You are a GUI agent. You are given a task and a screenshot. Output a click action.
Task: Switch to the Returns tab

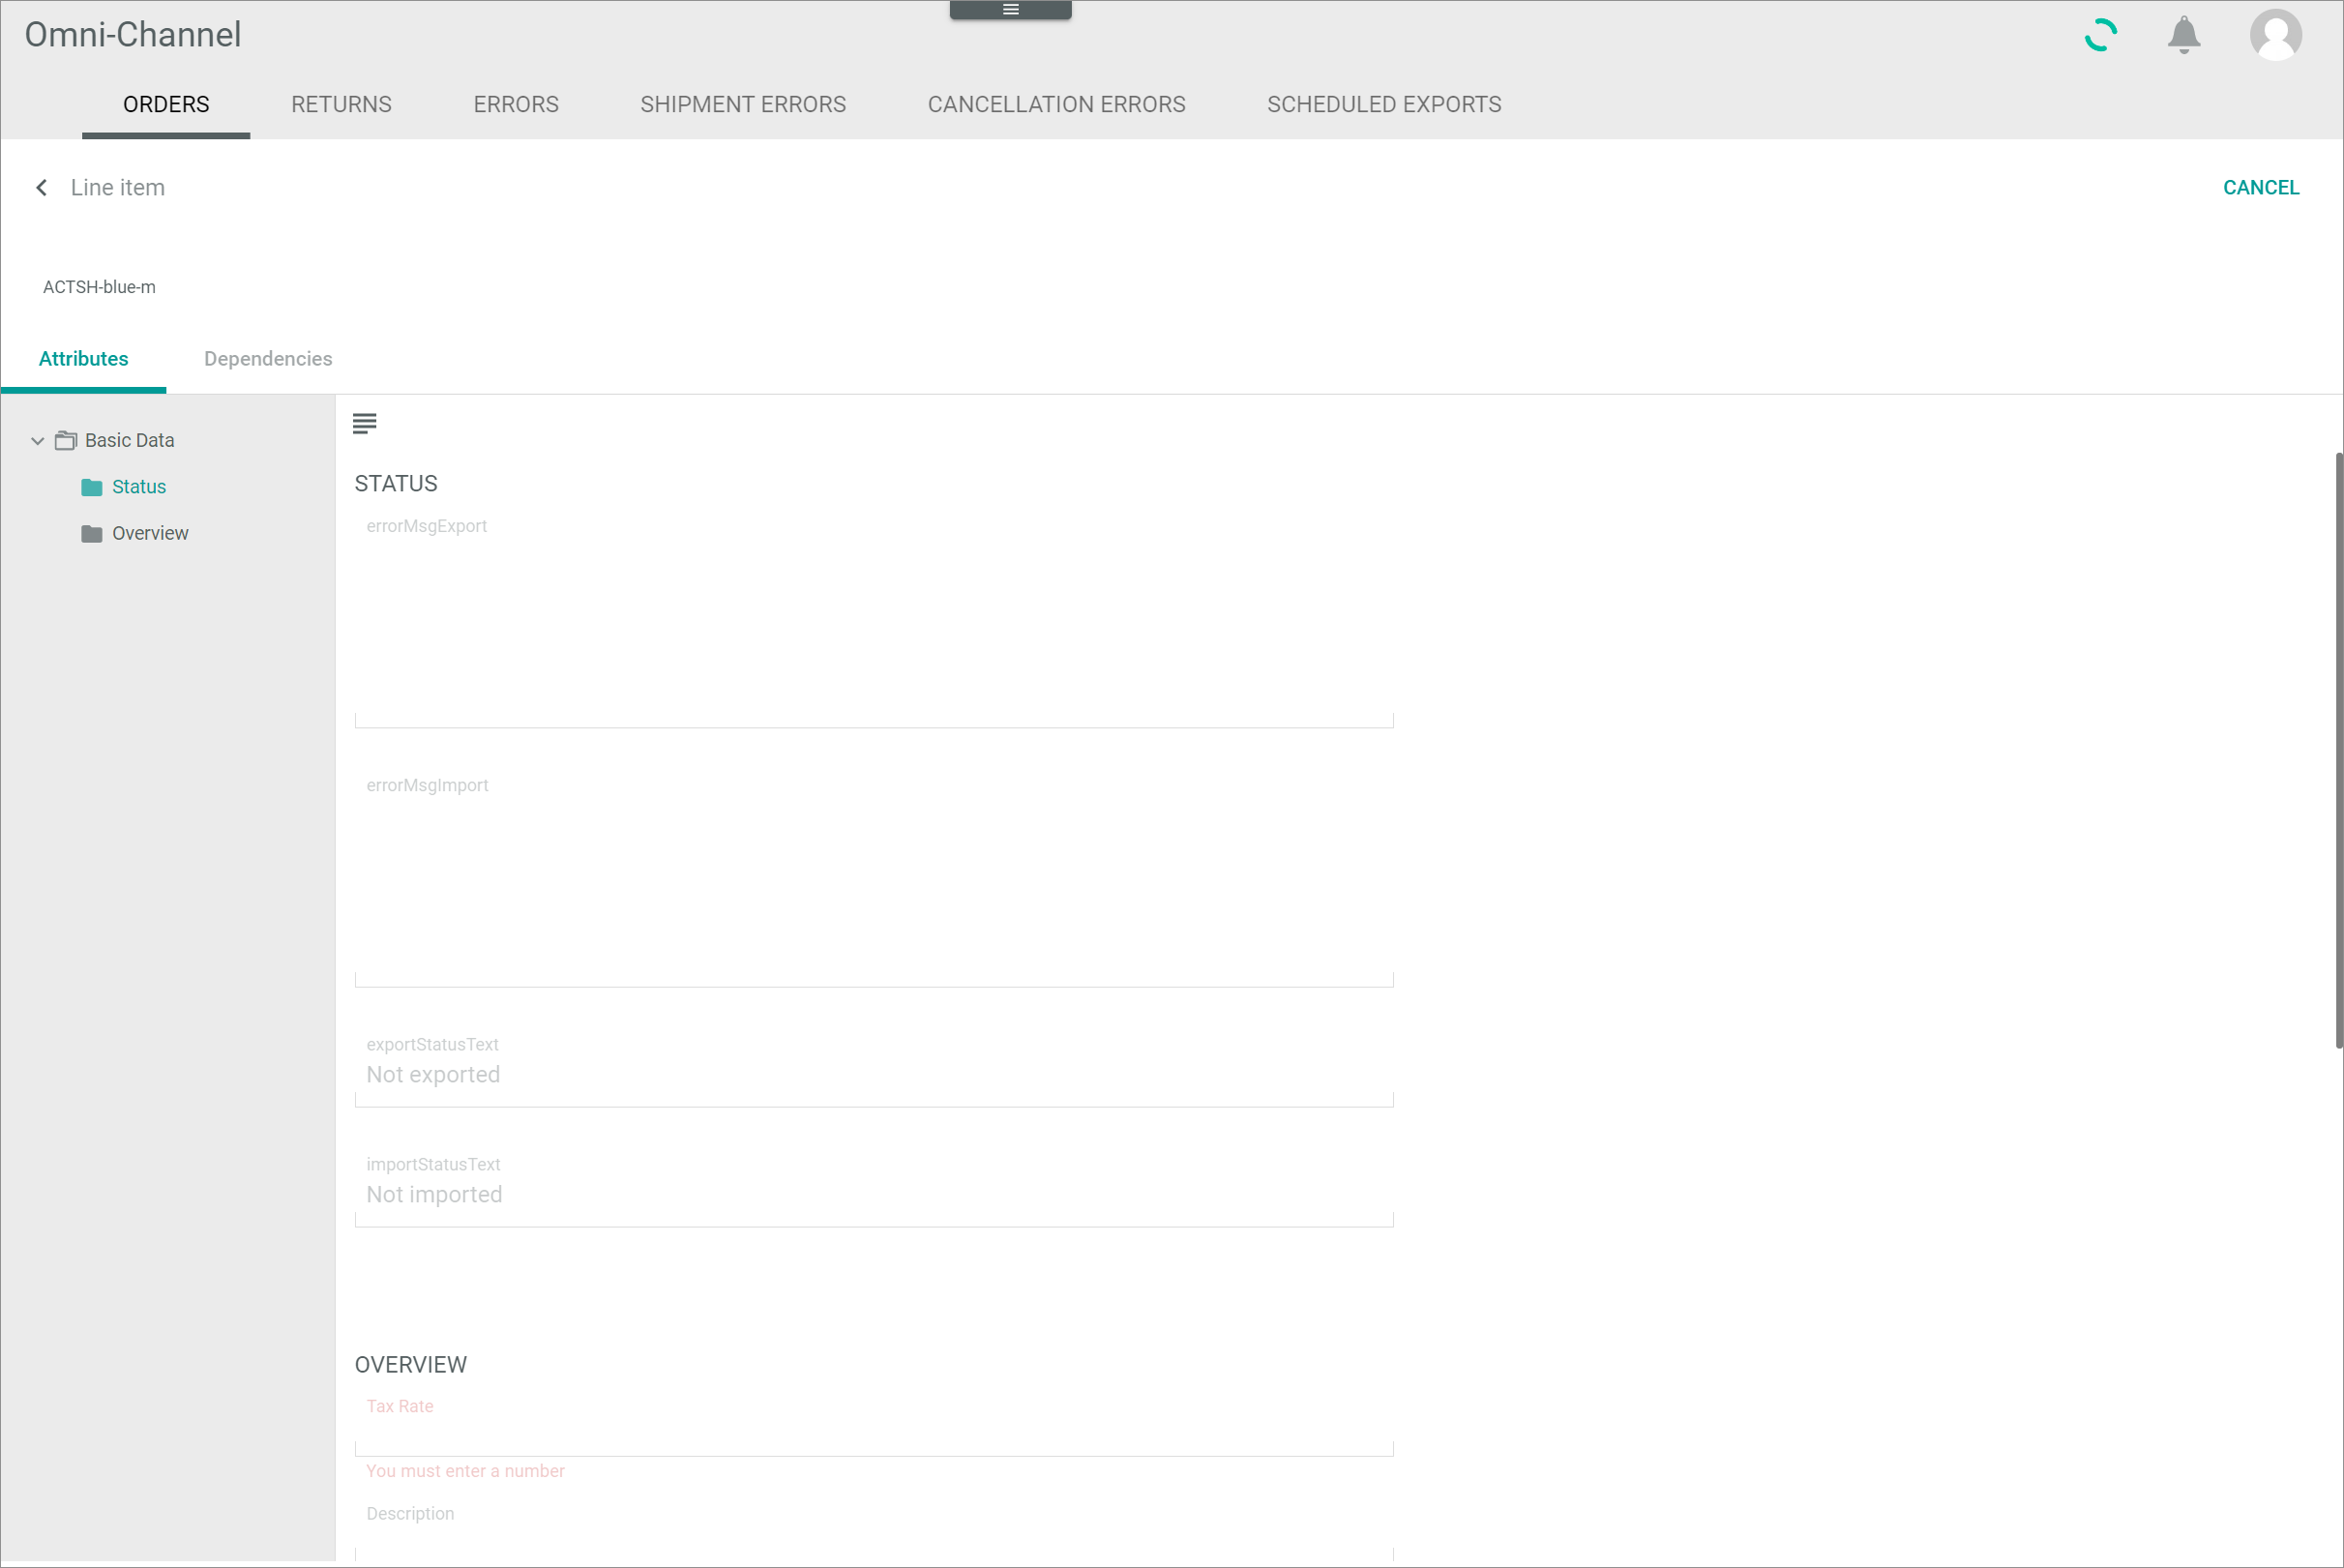click(341, 104)
